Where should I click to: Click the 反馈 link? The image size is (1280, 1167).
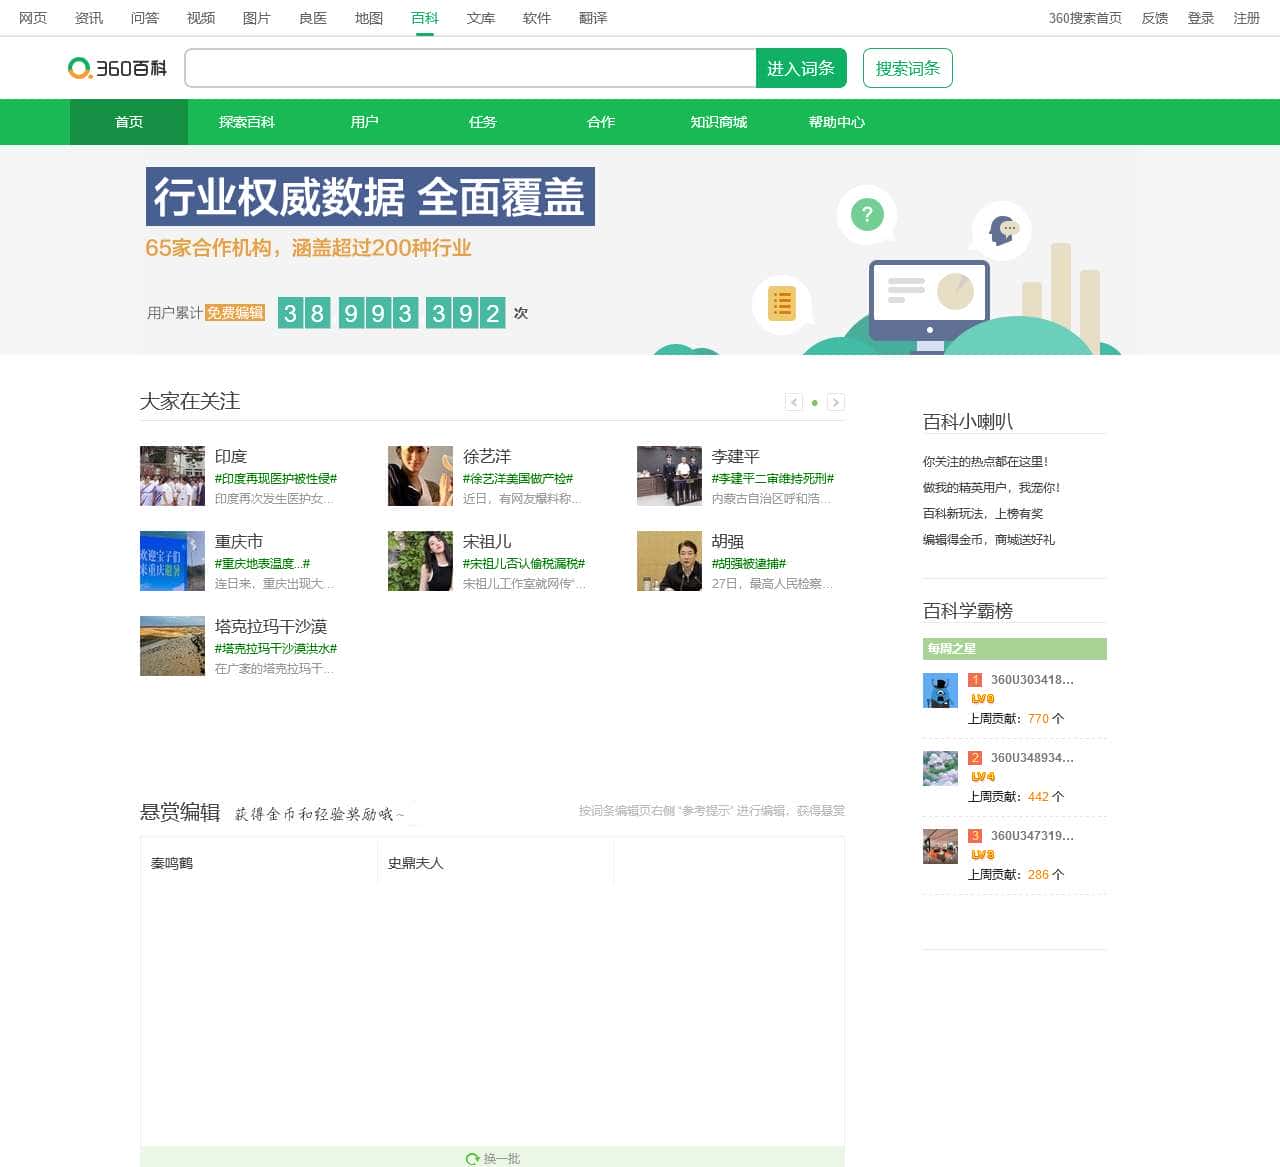(1155, 18)
